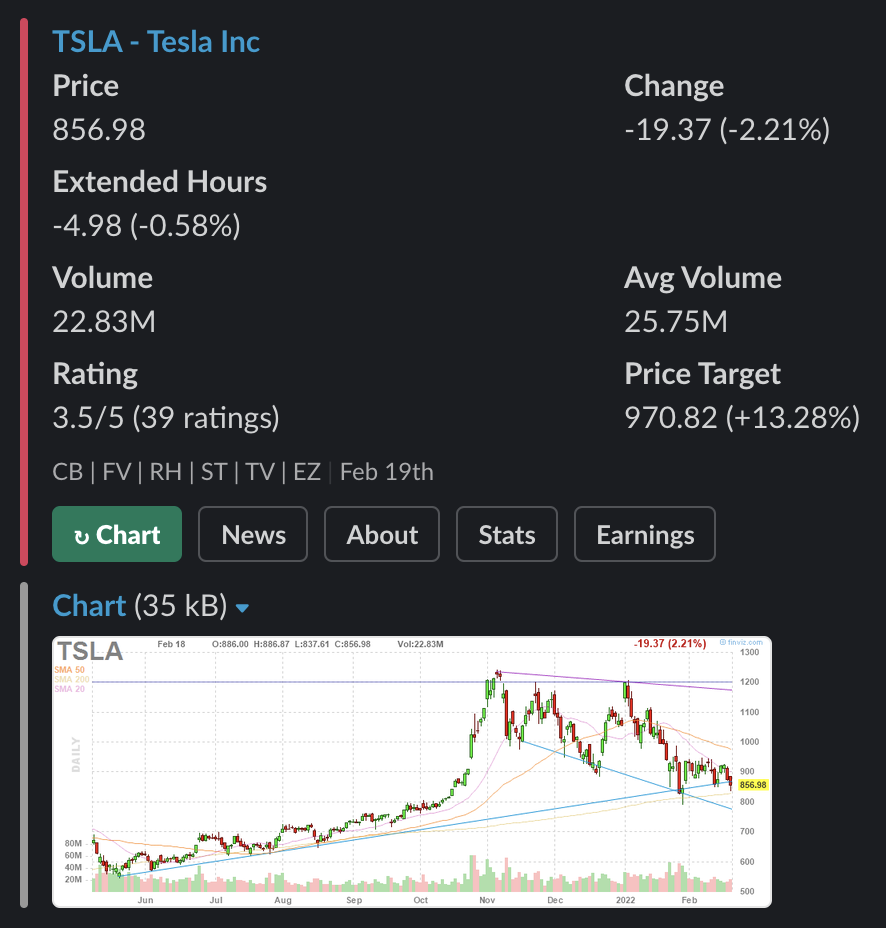
Task: Select the Stats button
Action: click(507, 535)
